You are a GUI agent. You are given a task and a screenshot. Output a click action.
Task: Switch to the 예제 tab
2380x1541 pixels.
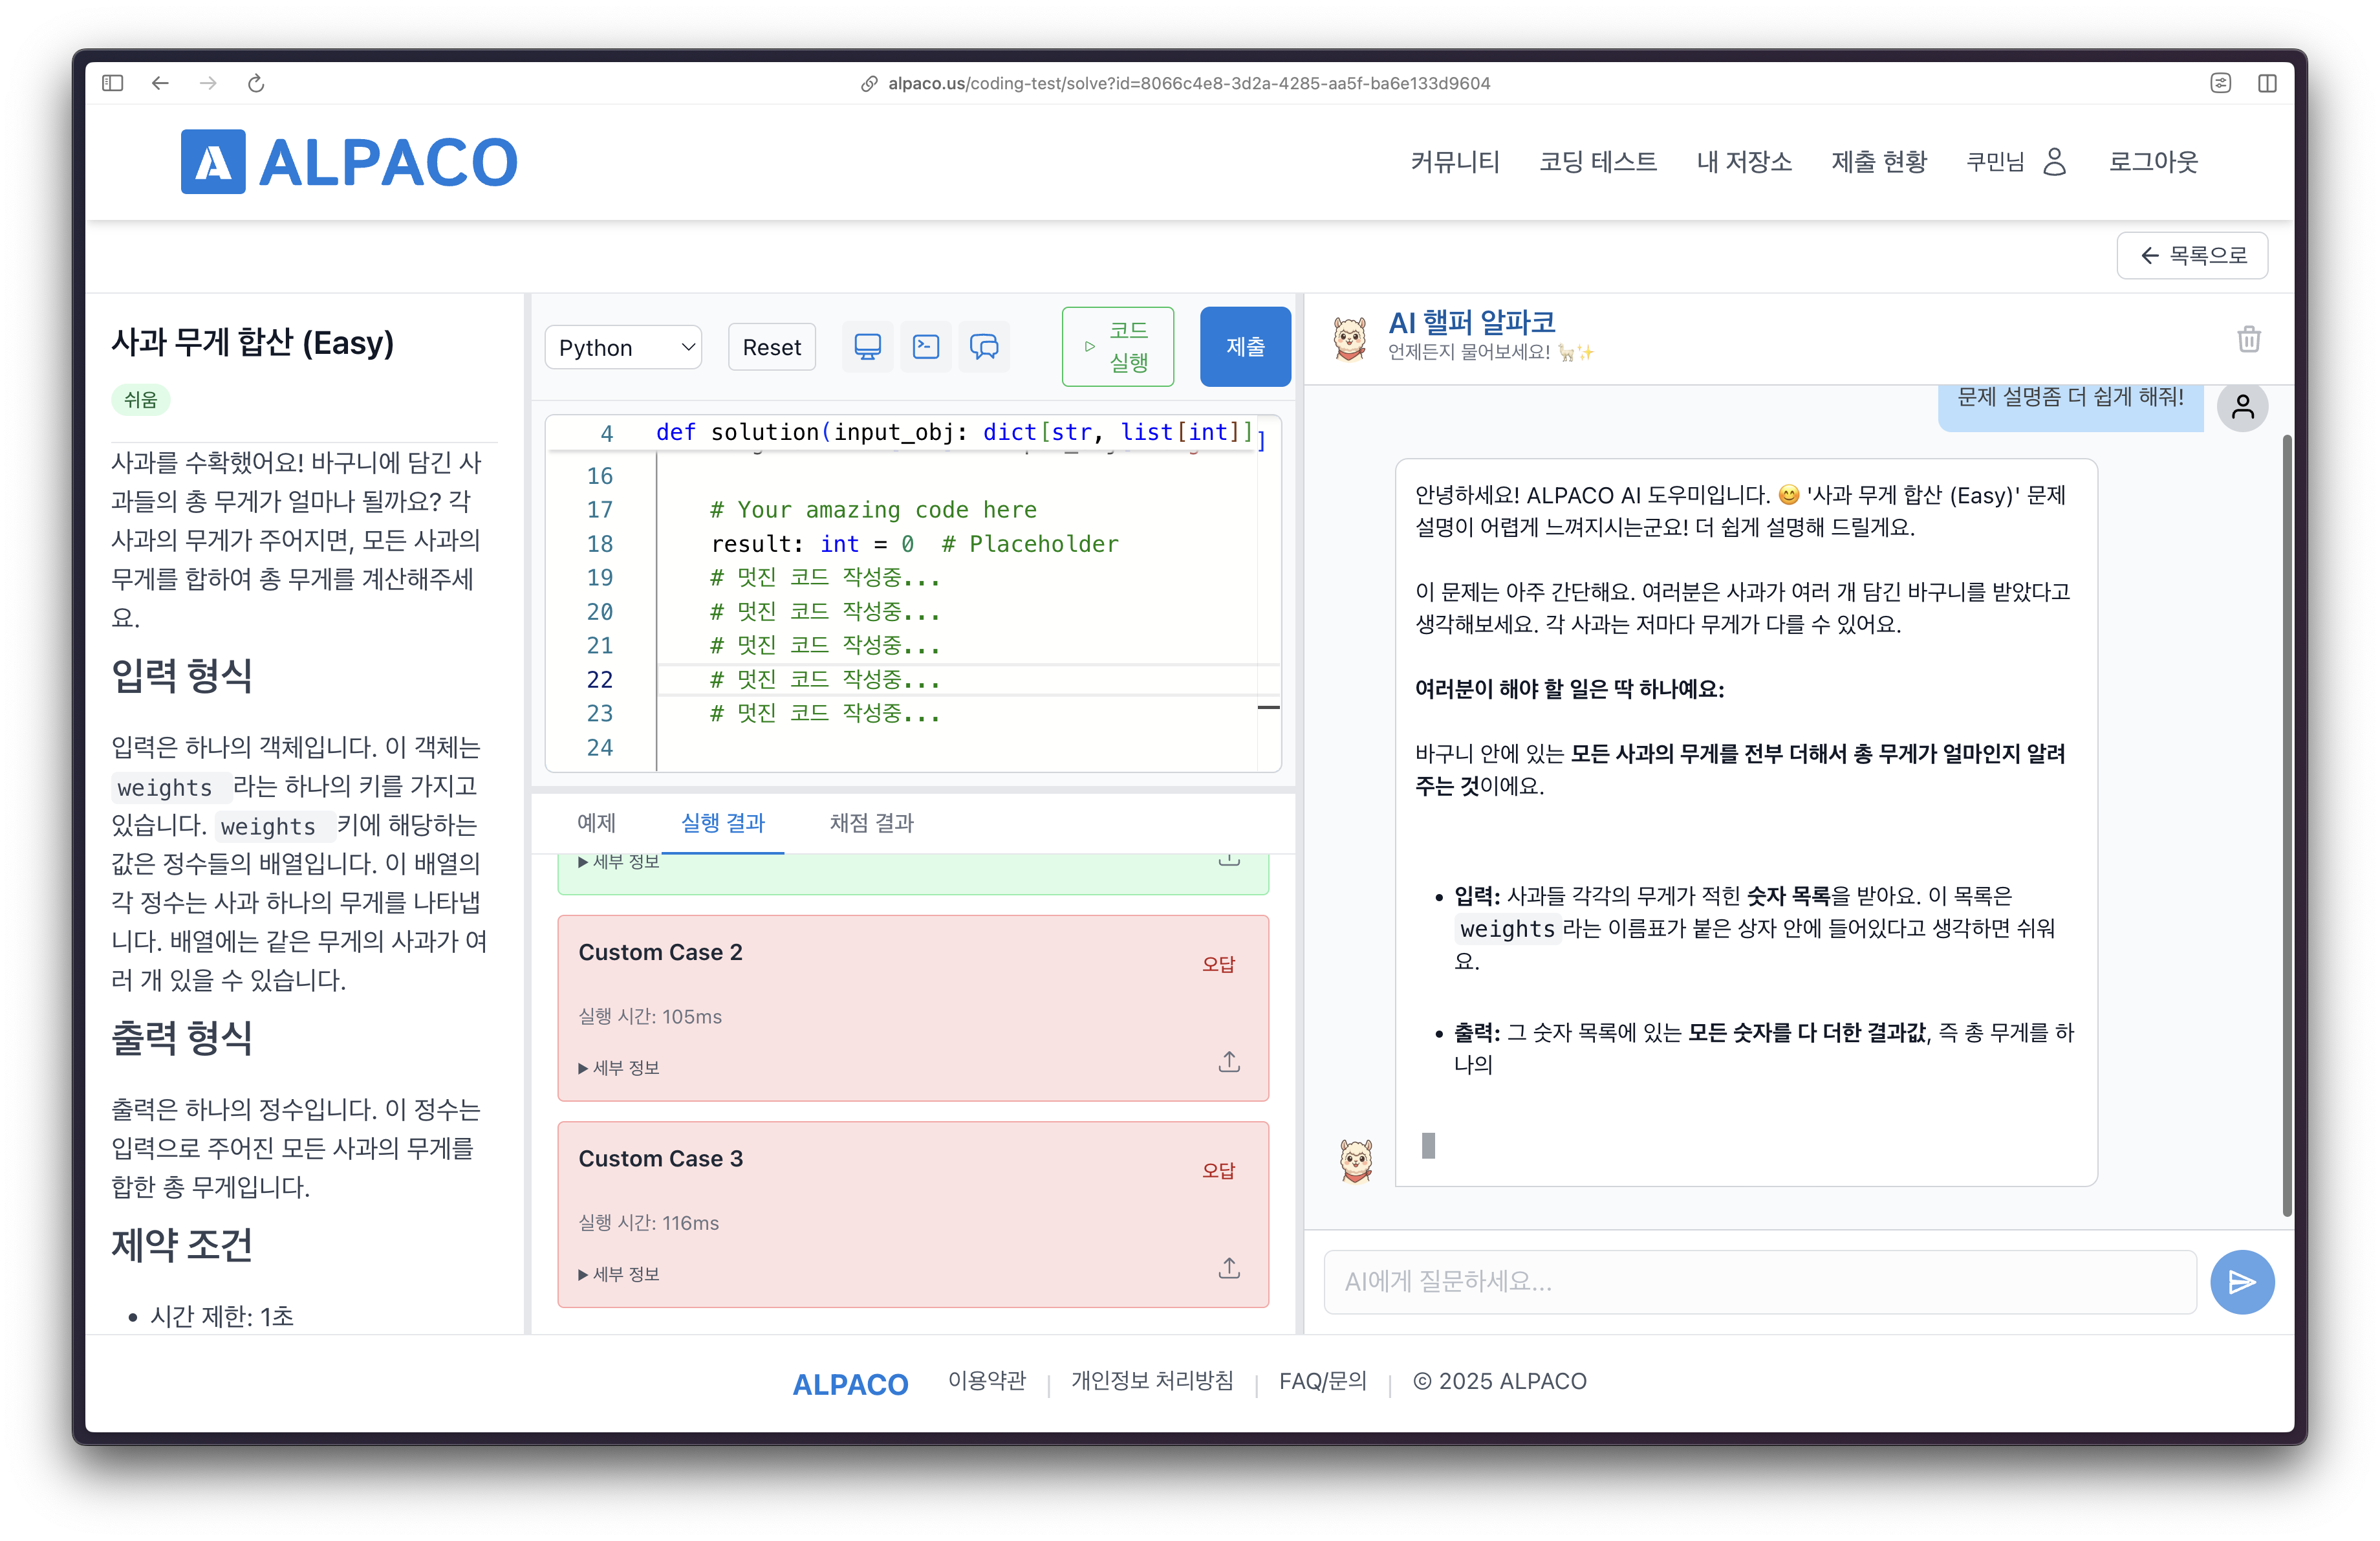(596, 823)
